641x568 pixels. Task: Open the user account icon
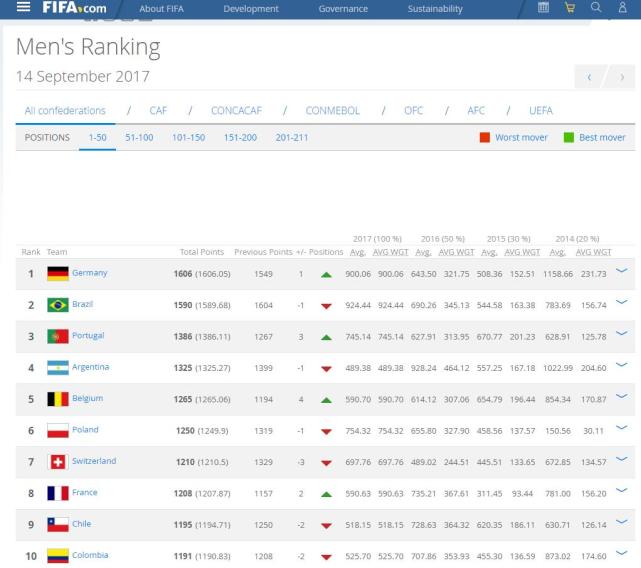622,7
